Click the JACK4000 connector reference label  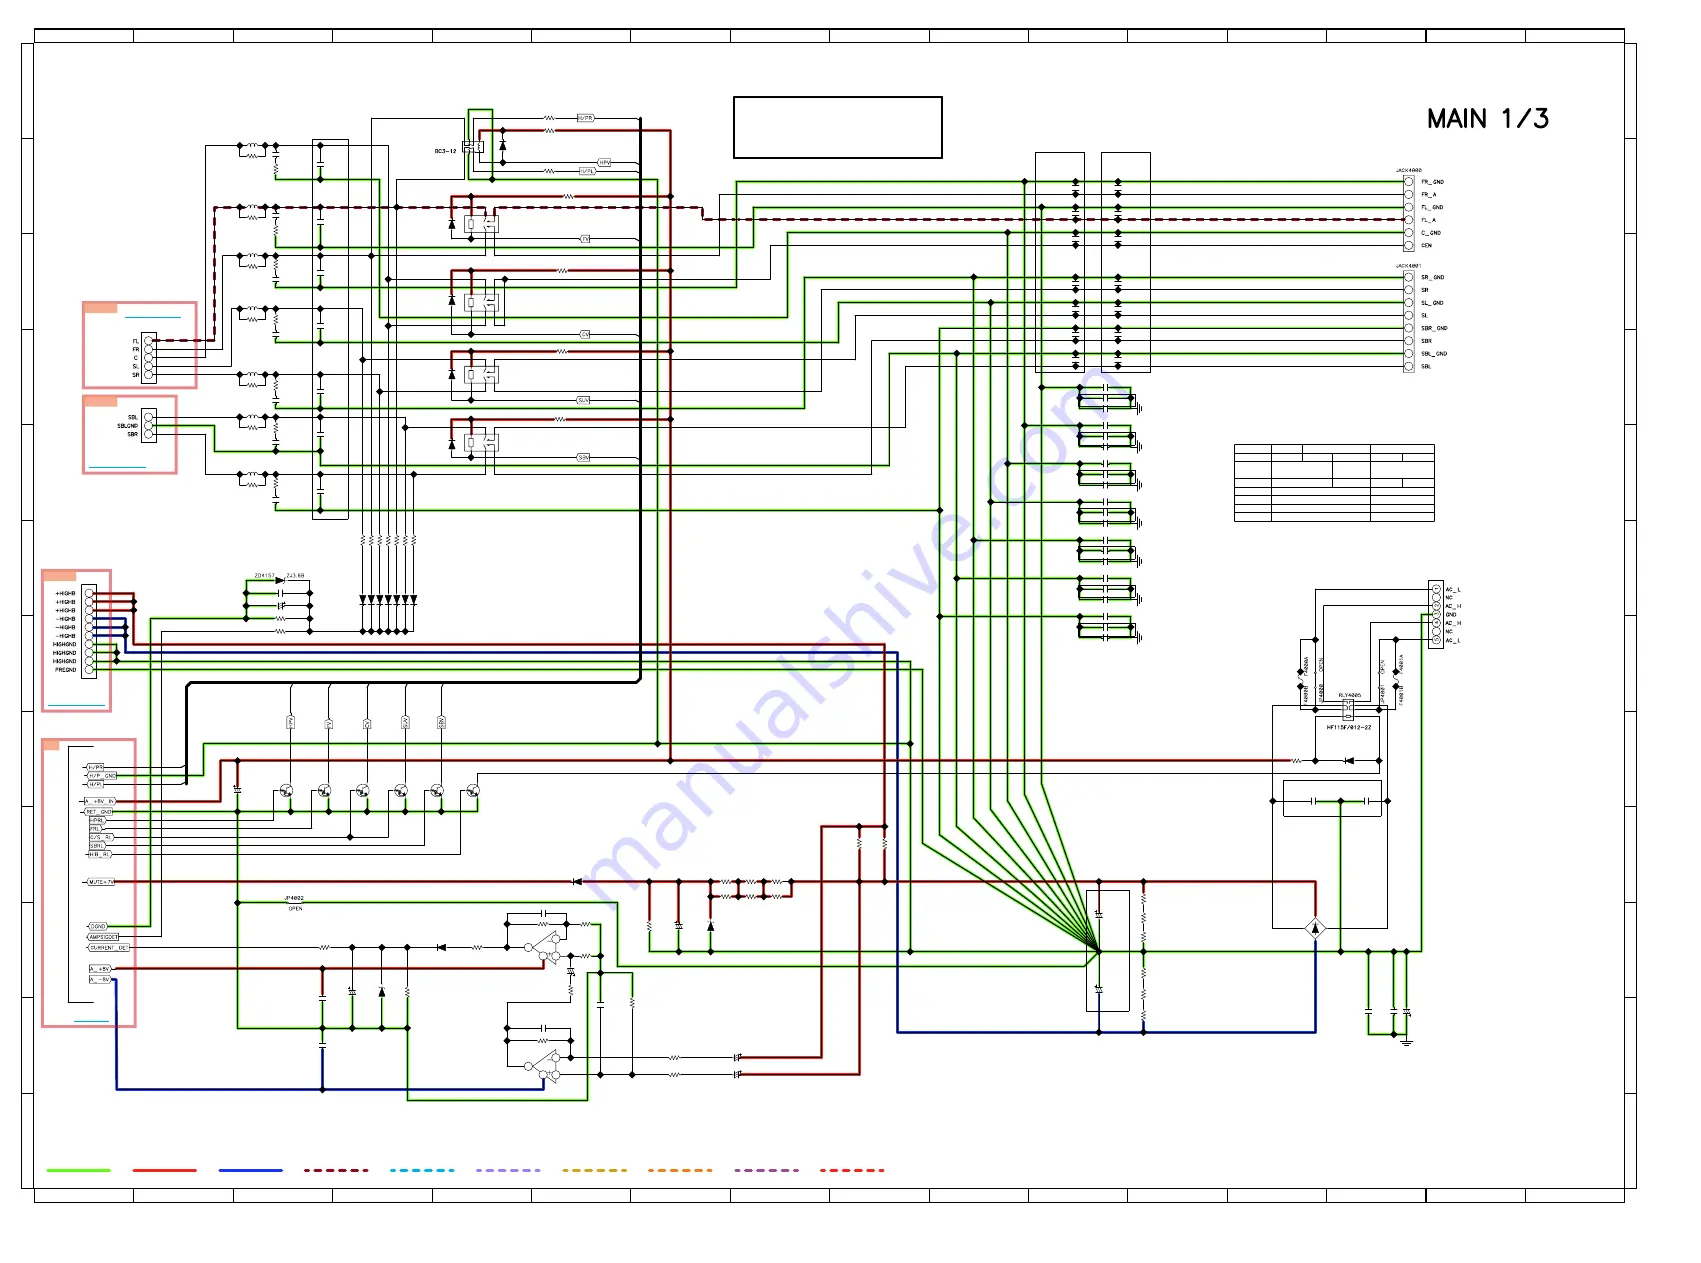(x=1408, y=171)
